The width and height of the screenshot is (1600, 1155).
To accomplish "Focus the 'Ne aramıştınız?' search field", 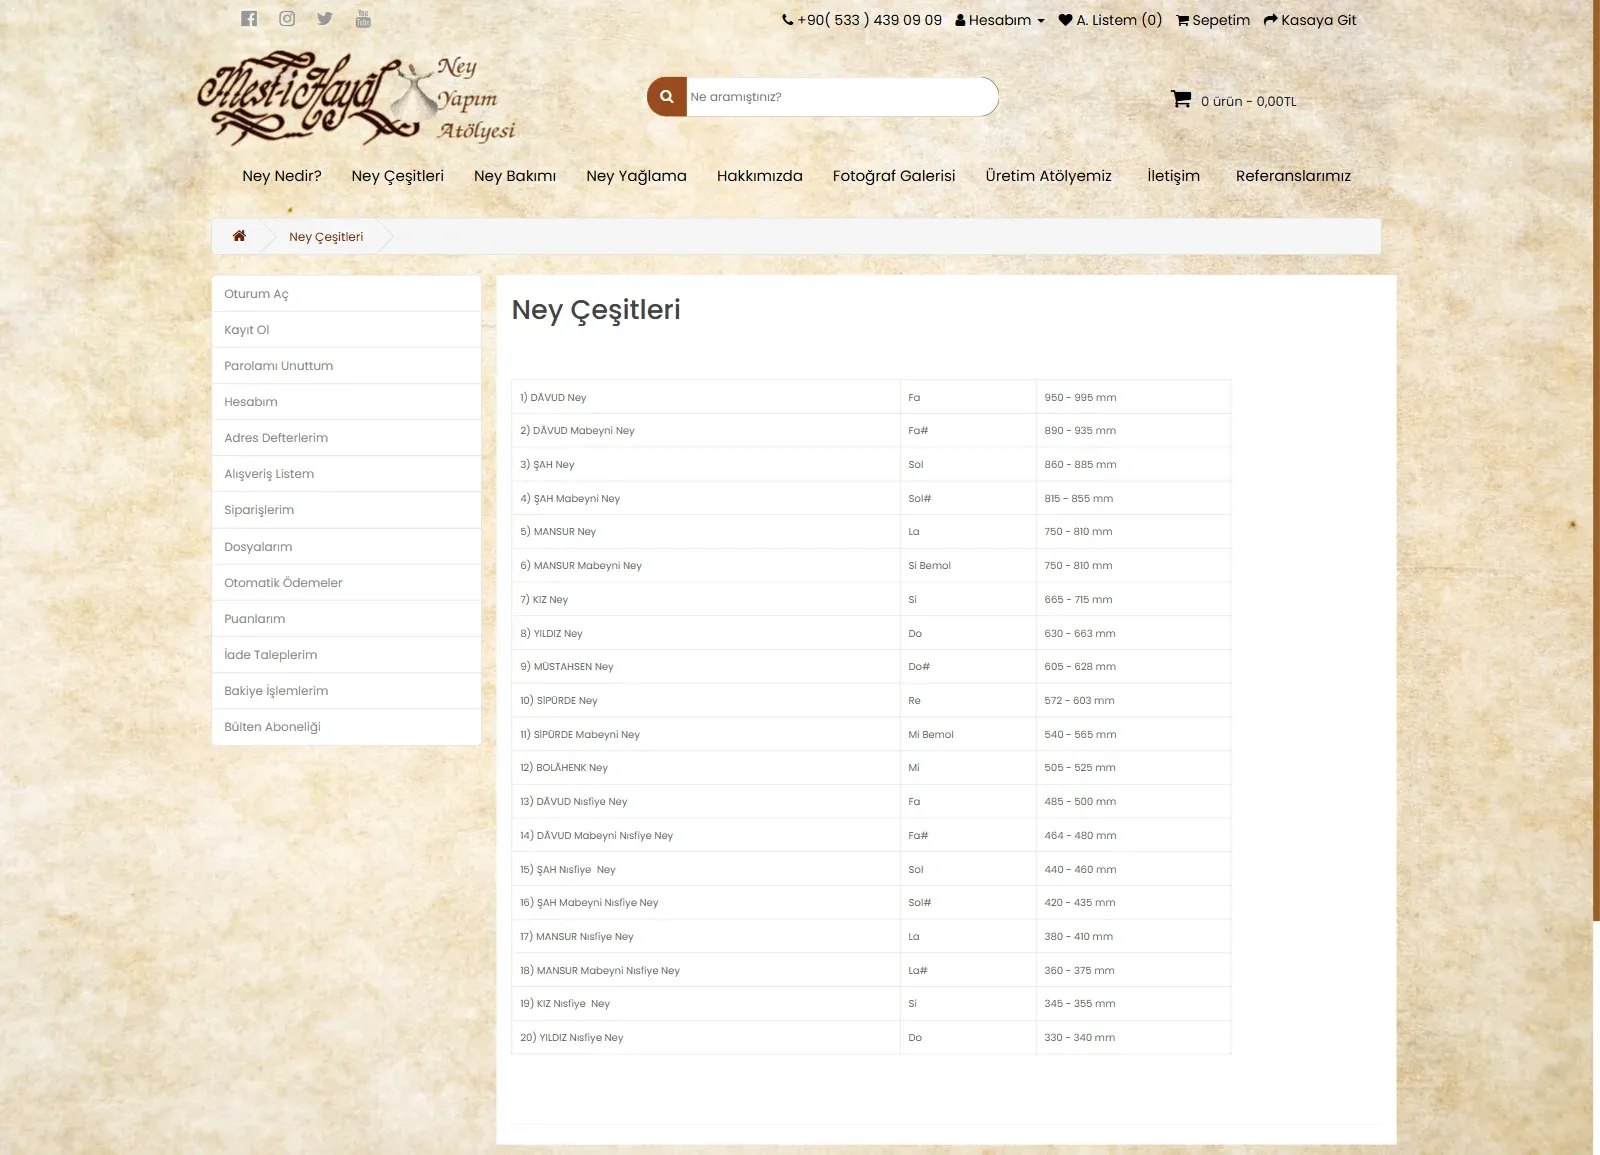I will (842, 97).
